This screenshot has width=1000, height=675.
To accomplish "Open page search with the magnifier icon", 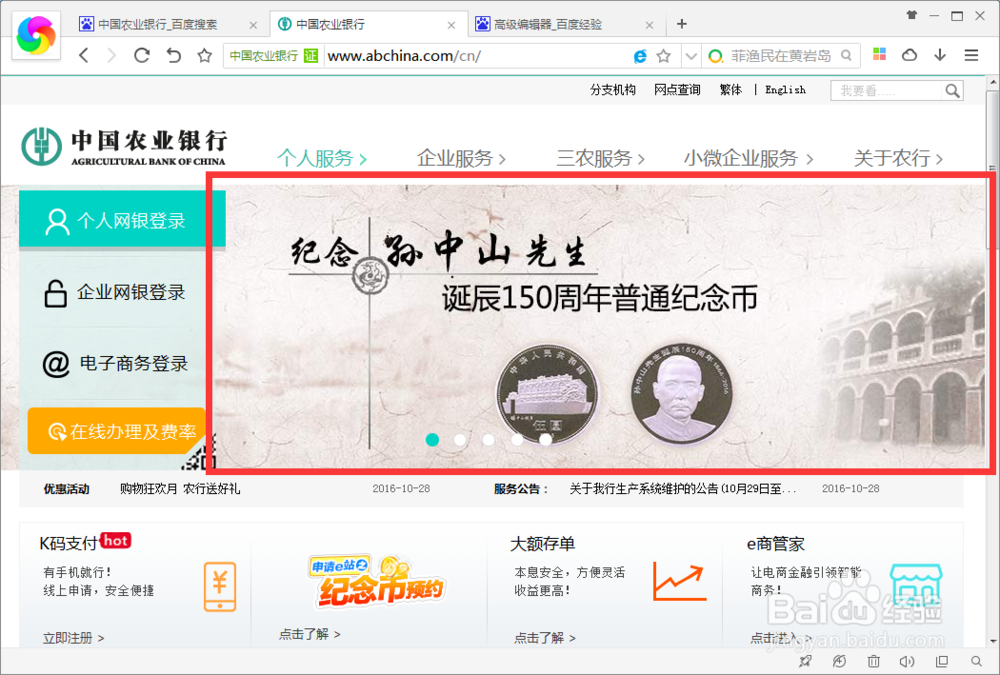I will pyautogui.click(x=976, y=661).
